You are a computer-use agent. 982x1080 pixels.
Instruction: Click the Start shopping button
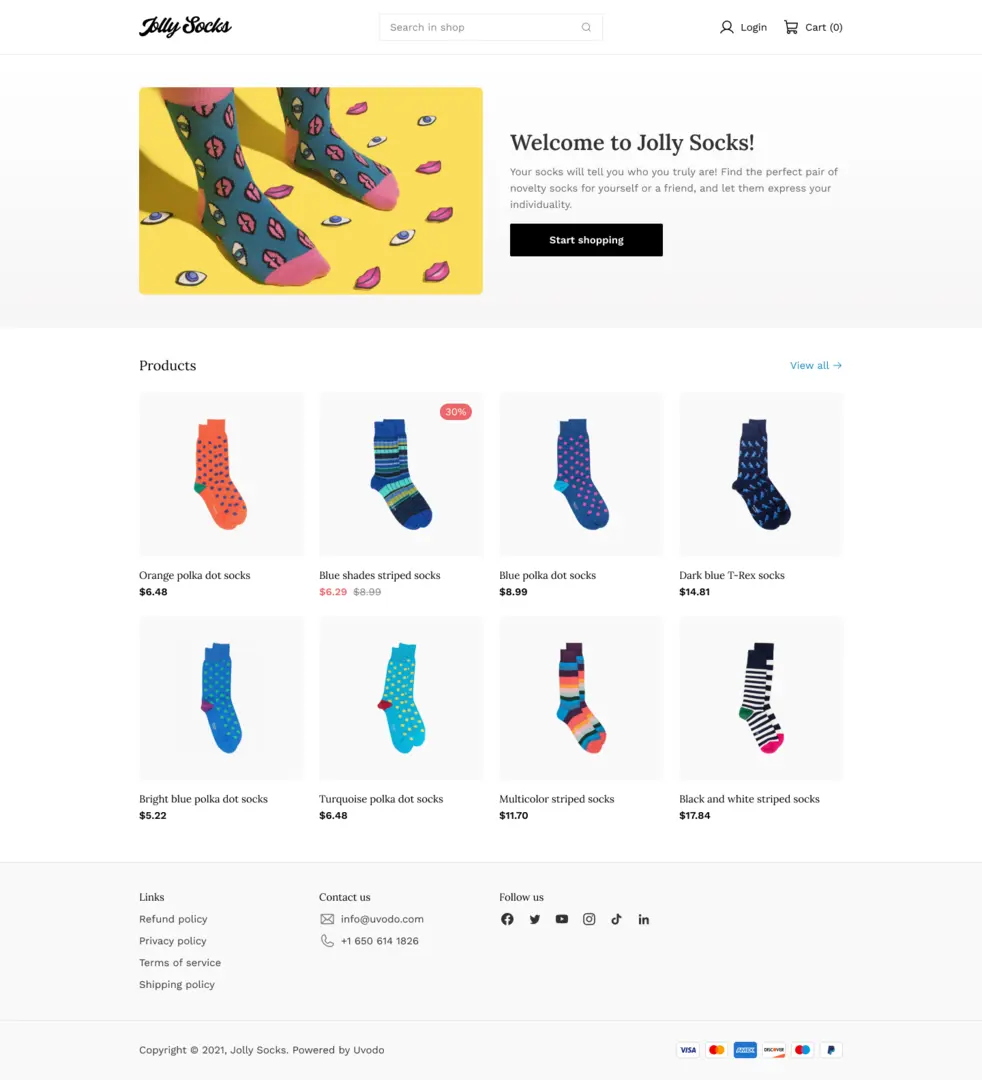coord(586,240)
